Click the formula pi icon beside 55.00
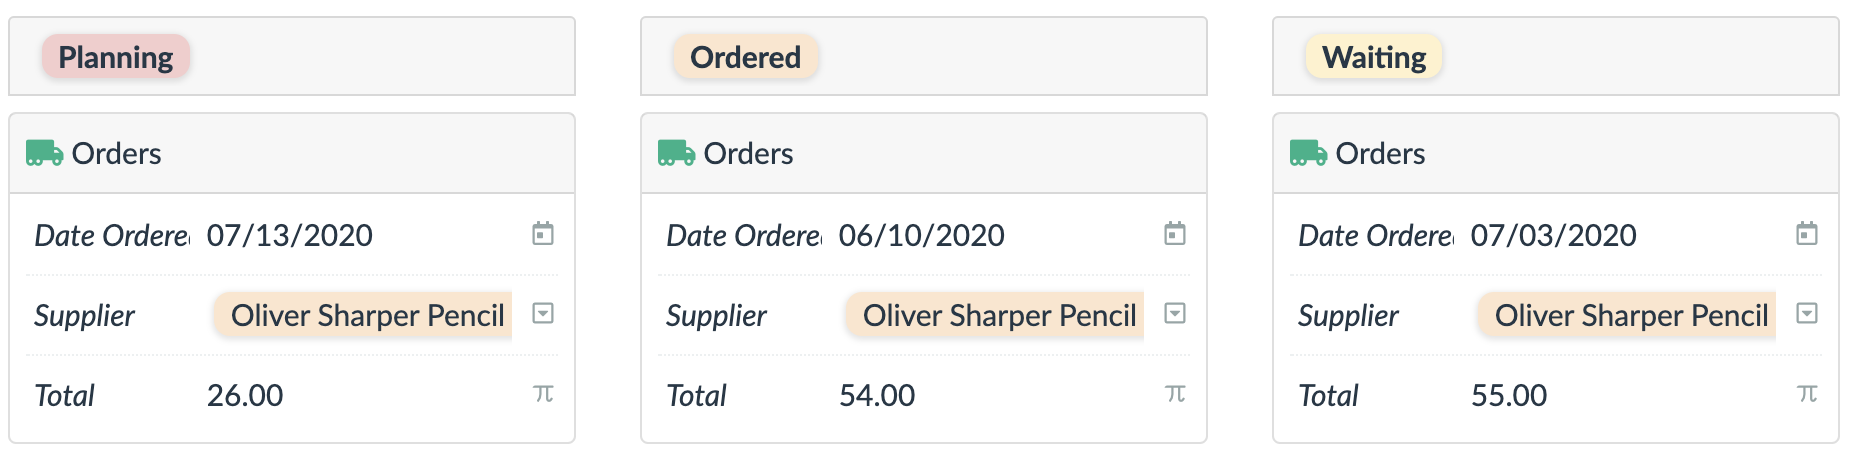 click(x=1807, y=394)
